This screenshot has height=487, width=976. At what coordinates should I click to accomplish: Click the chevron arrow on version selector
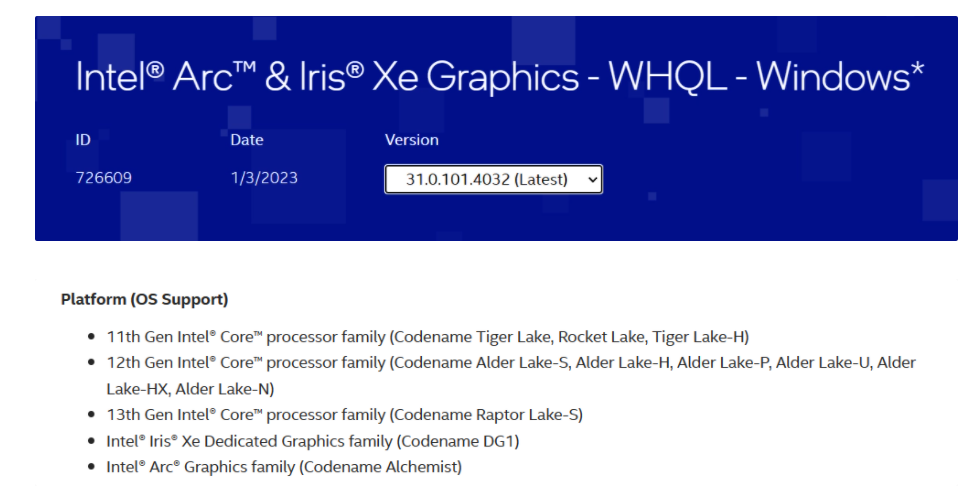592,180
